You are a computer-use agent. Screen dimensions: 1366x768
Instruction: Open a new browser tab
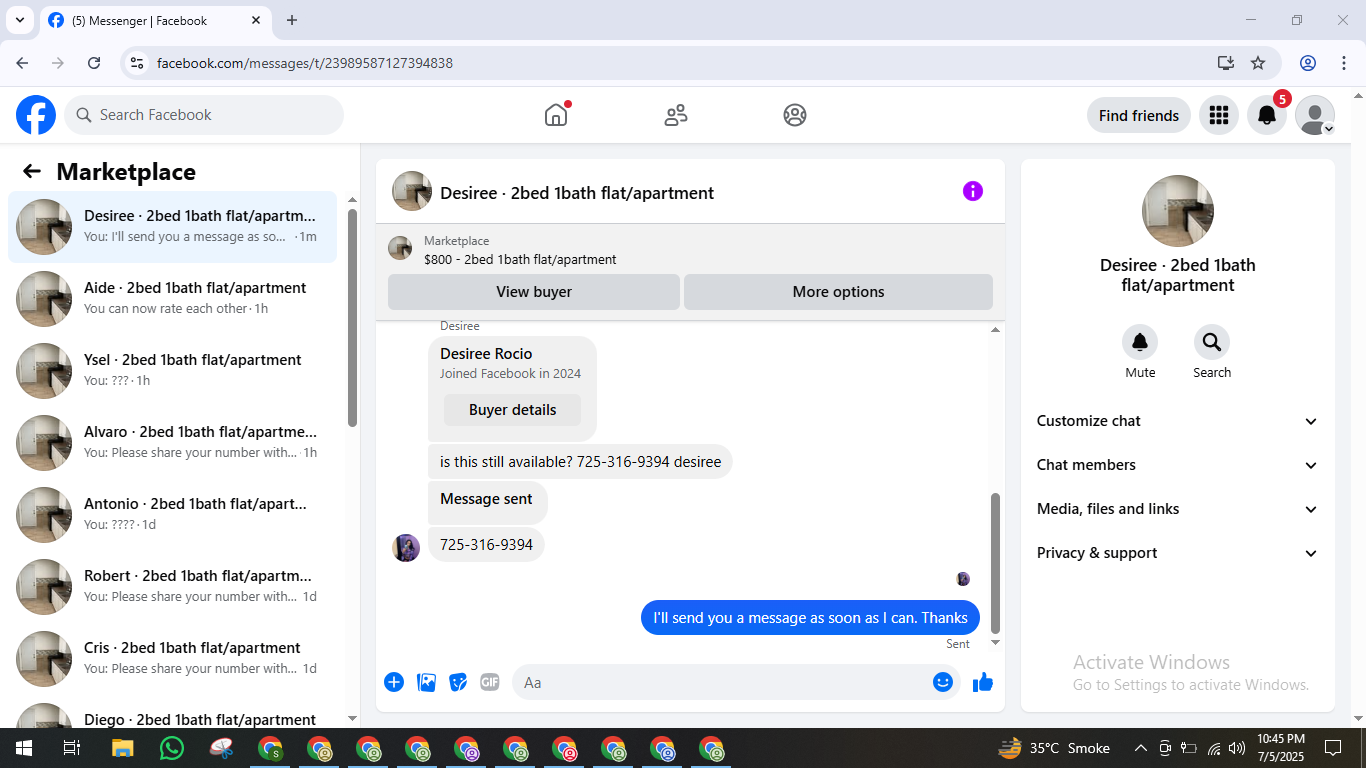coord(292,20)
